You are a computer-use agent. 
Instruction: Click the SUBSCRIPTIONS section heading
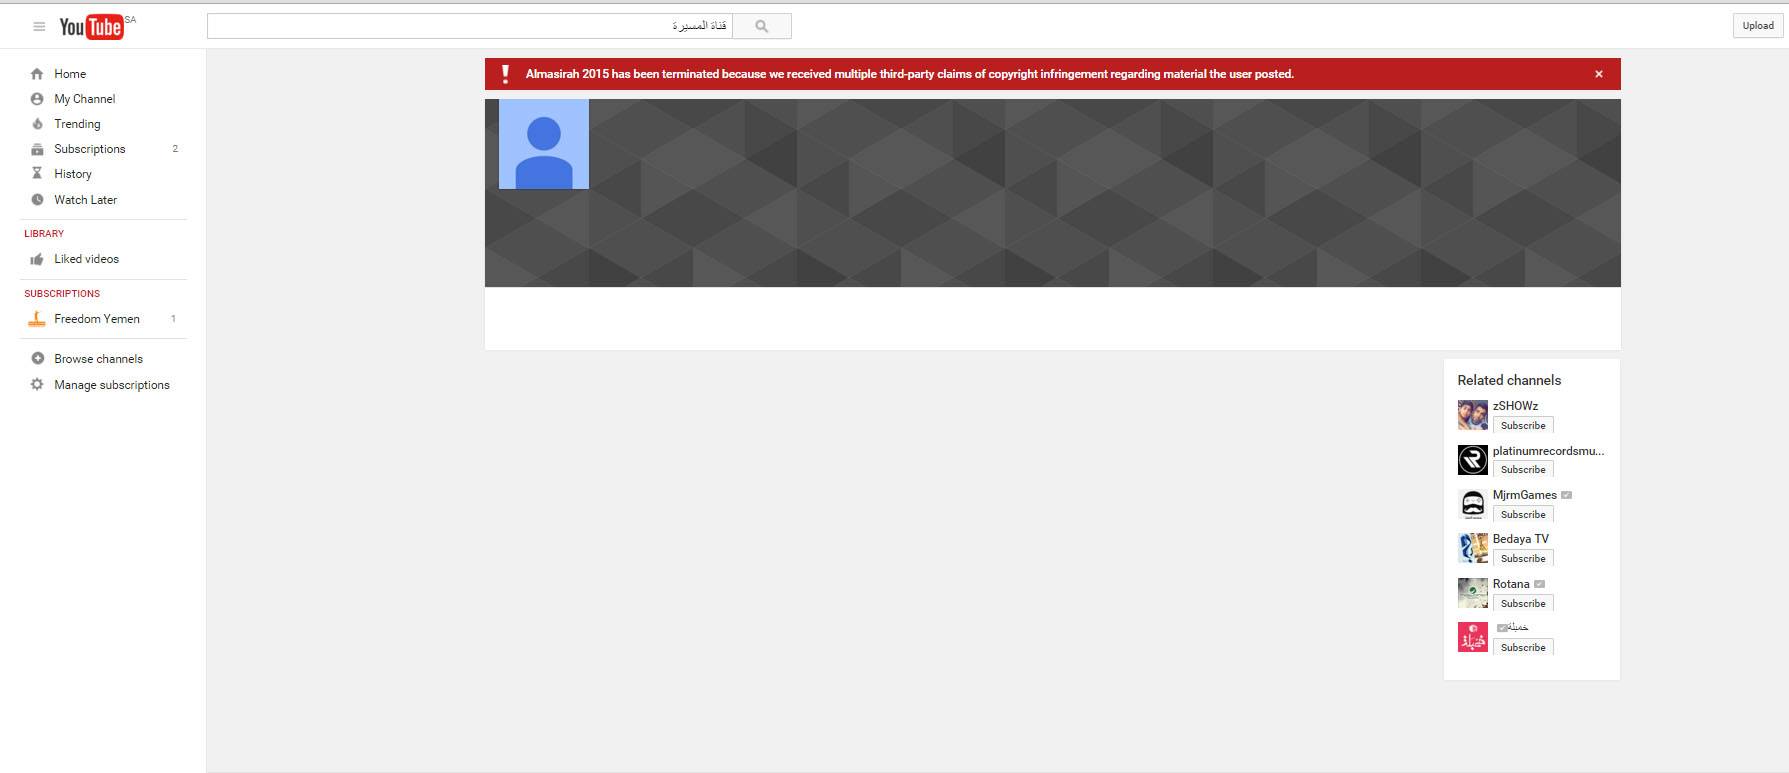(62, 294)
